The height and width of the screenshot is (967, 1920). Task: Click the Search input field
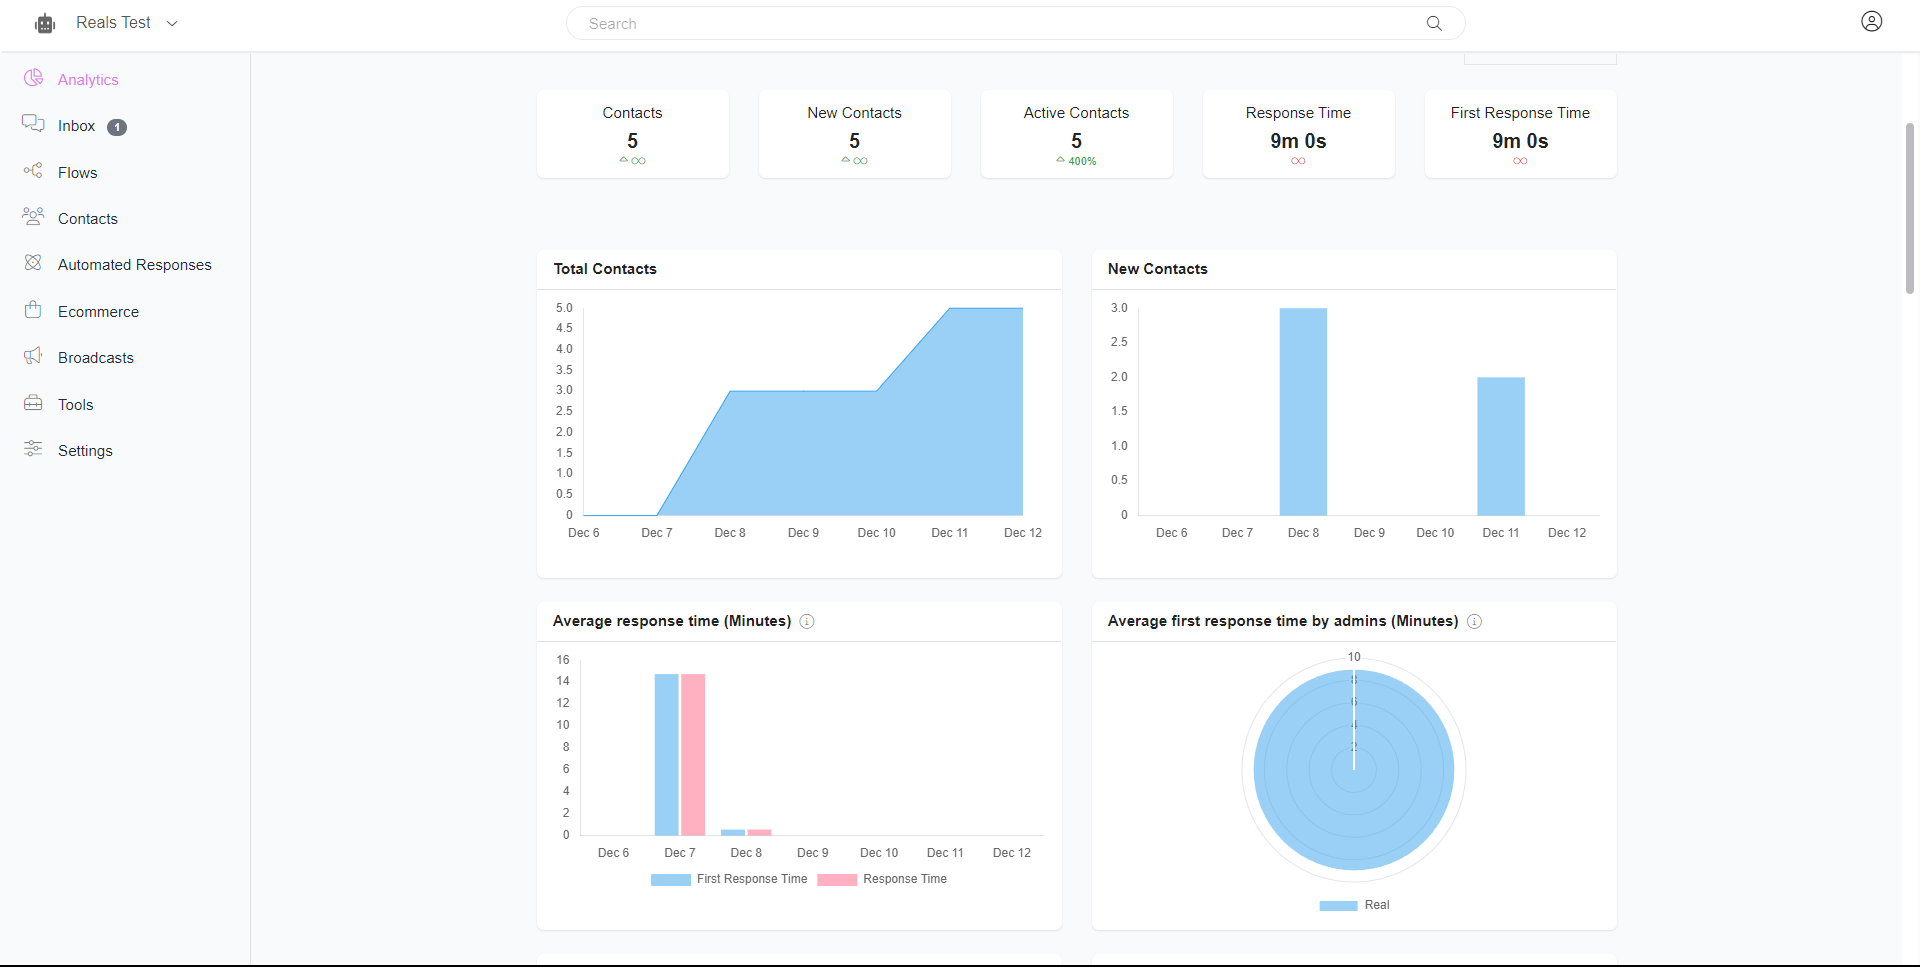pyautogui.click(x=1015, y=23)
